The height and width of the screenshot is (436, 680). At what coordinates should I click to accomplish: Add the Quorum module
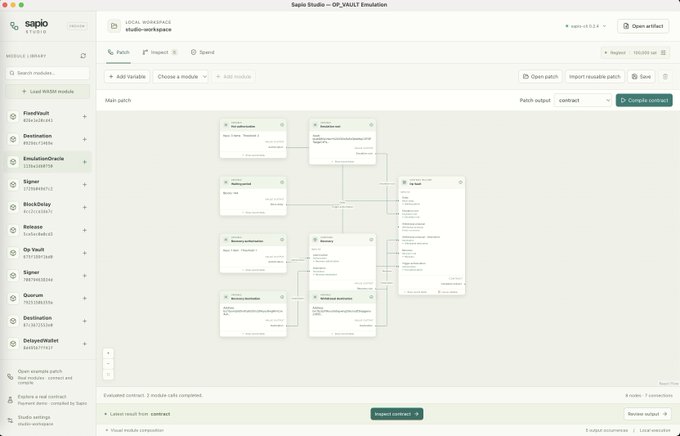point(85,298)
